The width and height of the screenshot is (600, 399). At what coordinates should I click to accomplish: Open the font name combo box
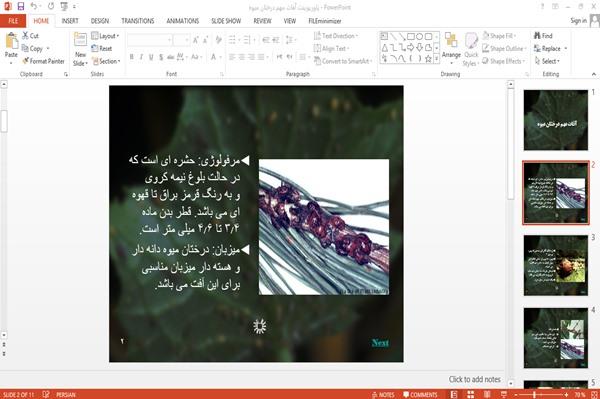[x=150, y=40]
